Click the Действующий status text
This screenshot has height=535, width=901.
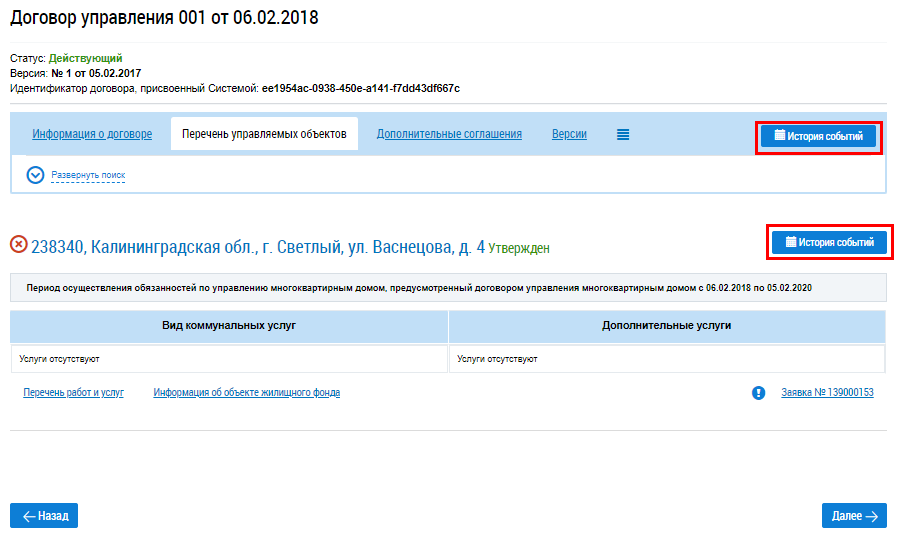[x=86, y=58]
